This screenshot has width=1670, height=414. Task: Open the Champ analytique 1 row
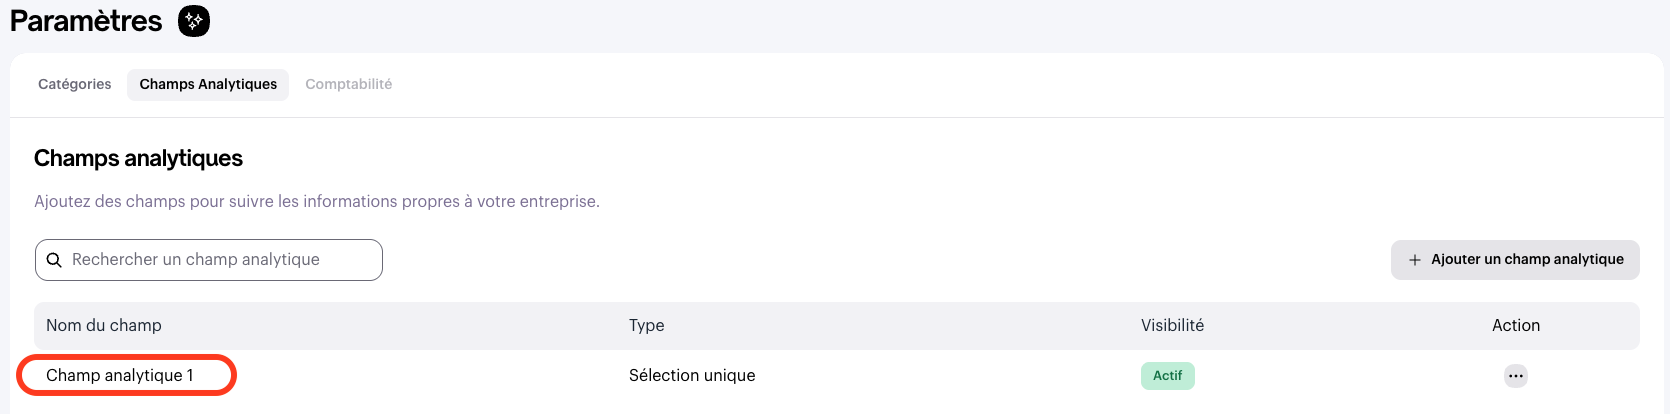pos(120,376)
